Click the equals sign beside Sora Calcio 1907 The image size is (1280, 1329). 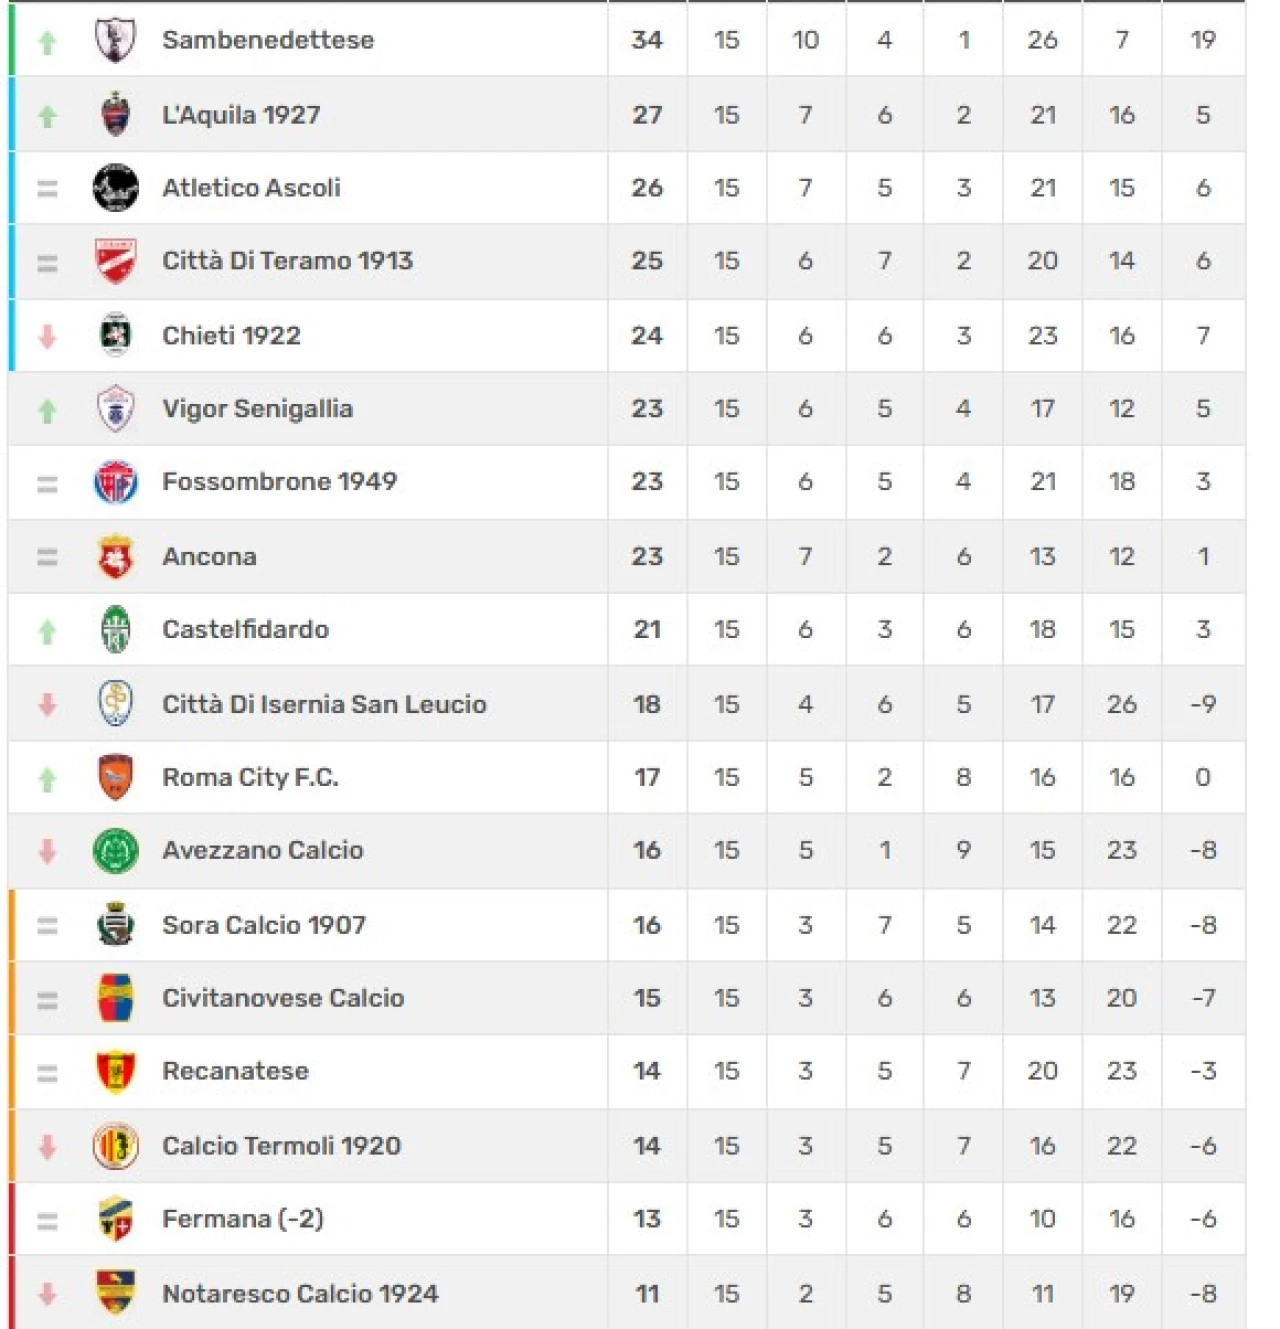(x=47, y=926)
